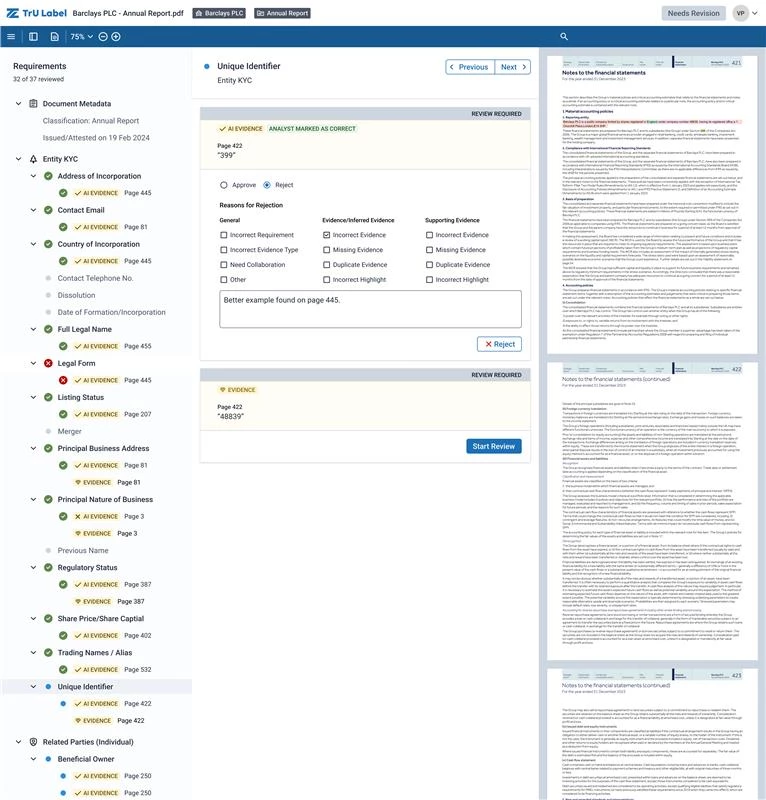Collapse the Address of Incorporation node
Image resolution: width=766 pixels, height=800 pixels.
(33, 176)
